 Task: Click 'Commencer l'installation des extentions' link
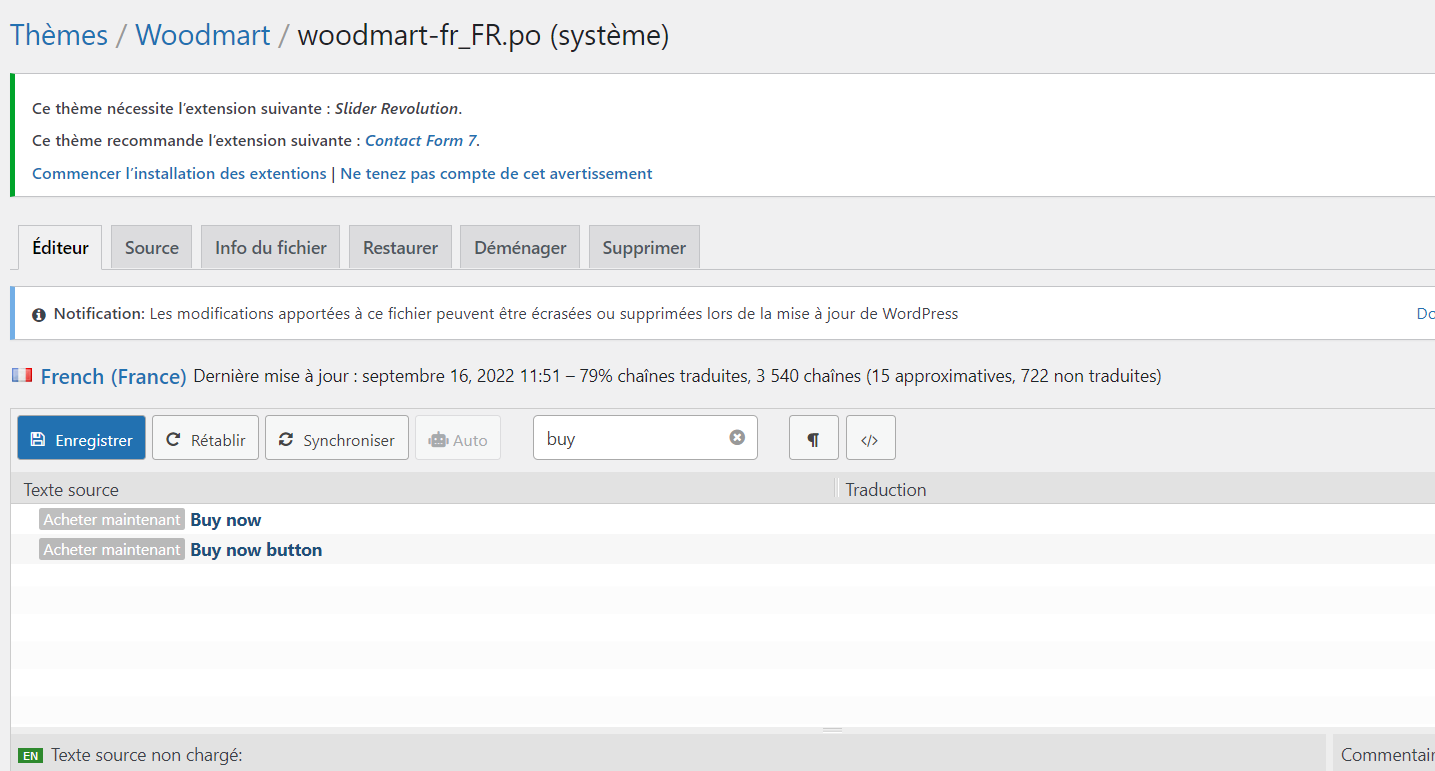coord(179,173)
